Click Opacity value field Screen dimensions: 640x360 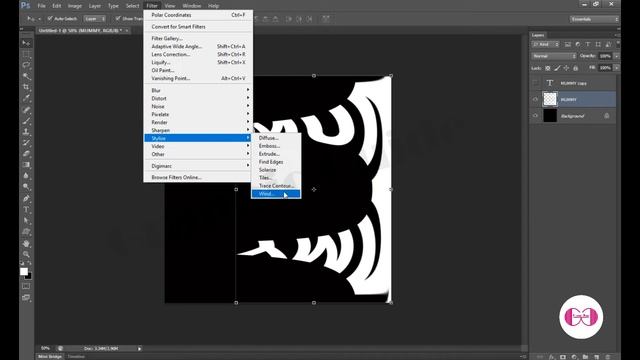(x=605, y=56)
